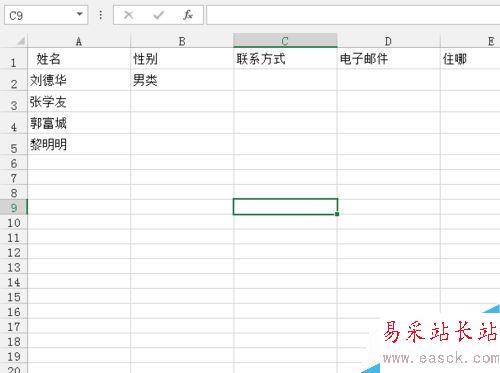Click the Cancel X icon in formula bar

(x=129, y=15)
